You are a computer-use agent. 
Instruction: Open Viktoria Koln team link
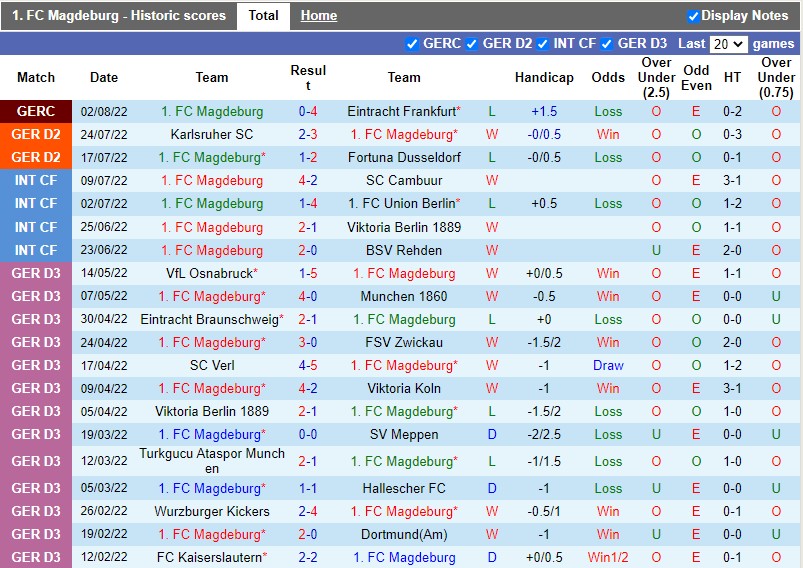404,389
